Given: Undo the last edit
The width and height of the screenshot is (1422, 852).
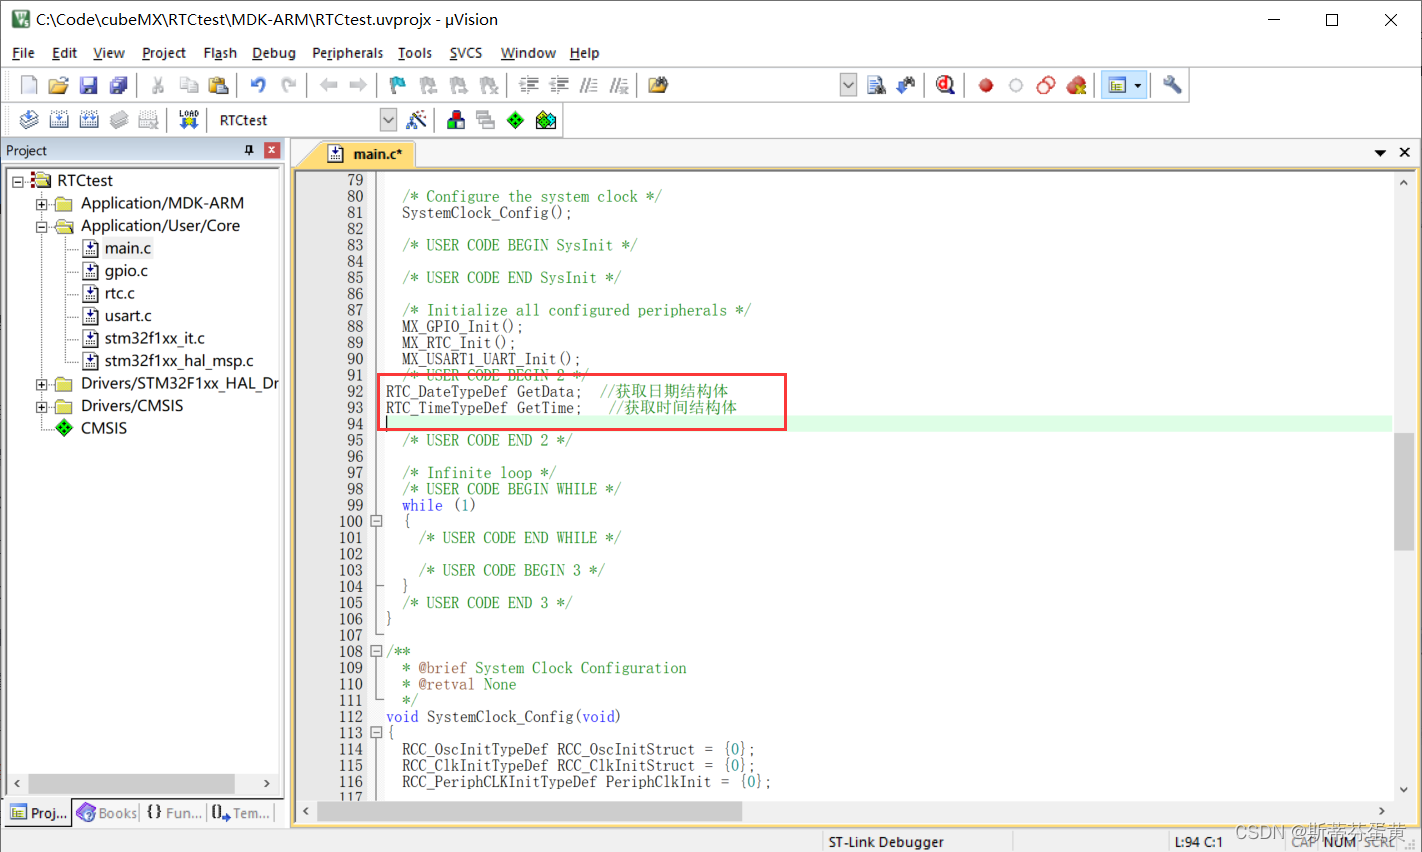Looking at the screenshot, I should coord(258,85).
